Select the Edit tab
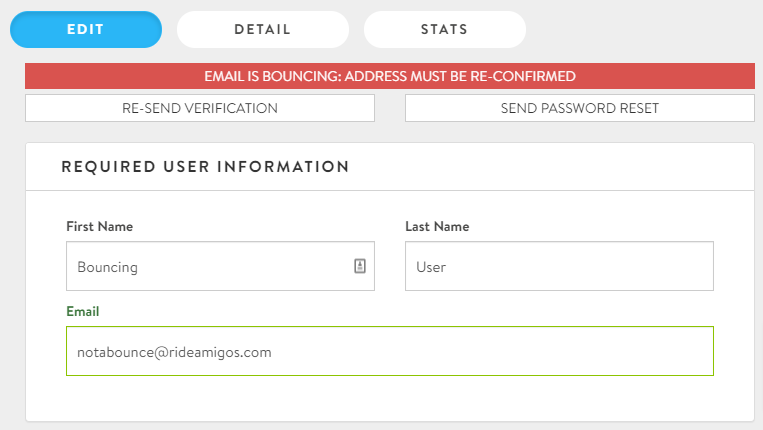763x430 pixels. click(85, 30)
